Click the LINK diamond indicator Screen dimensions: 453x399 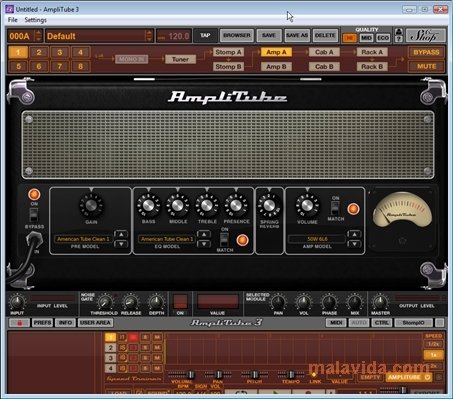tap(314, 375)
